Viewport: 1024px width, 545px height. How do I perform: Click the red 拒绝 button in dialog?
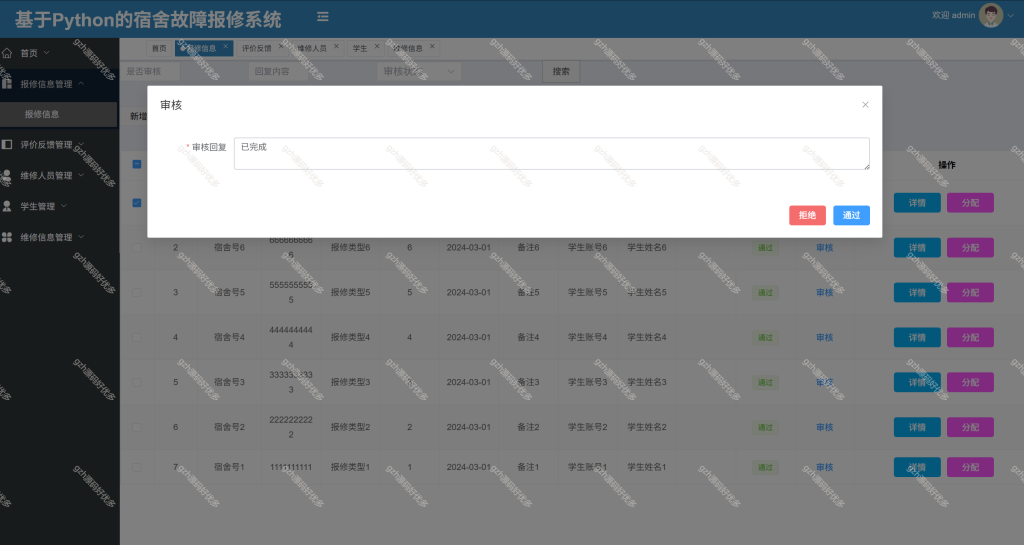tap(807, 215)
